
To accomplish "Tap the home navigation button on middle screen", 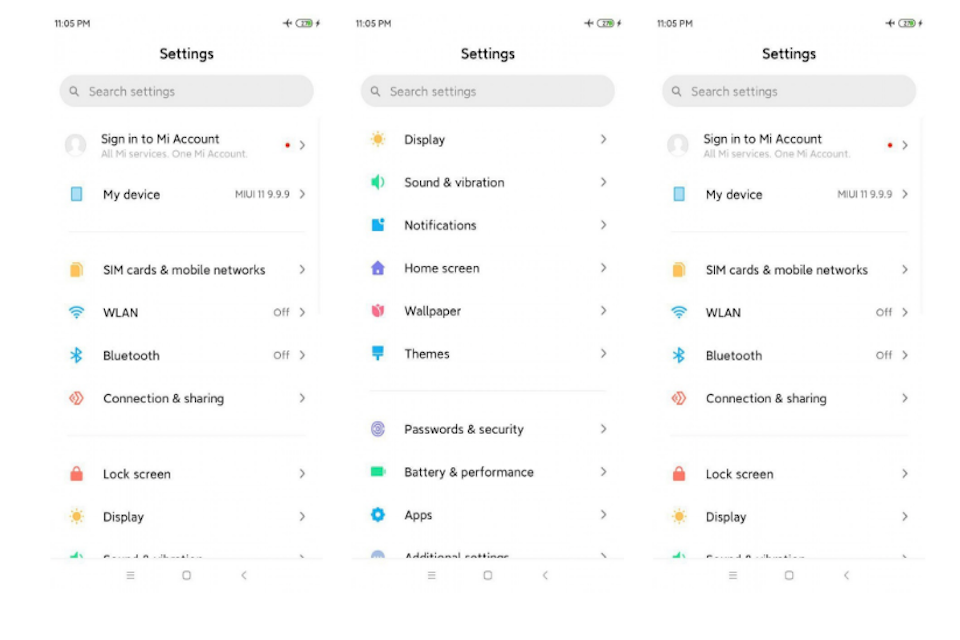I will (488, 575).
